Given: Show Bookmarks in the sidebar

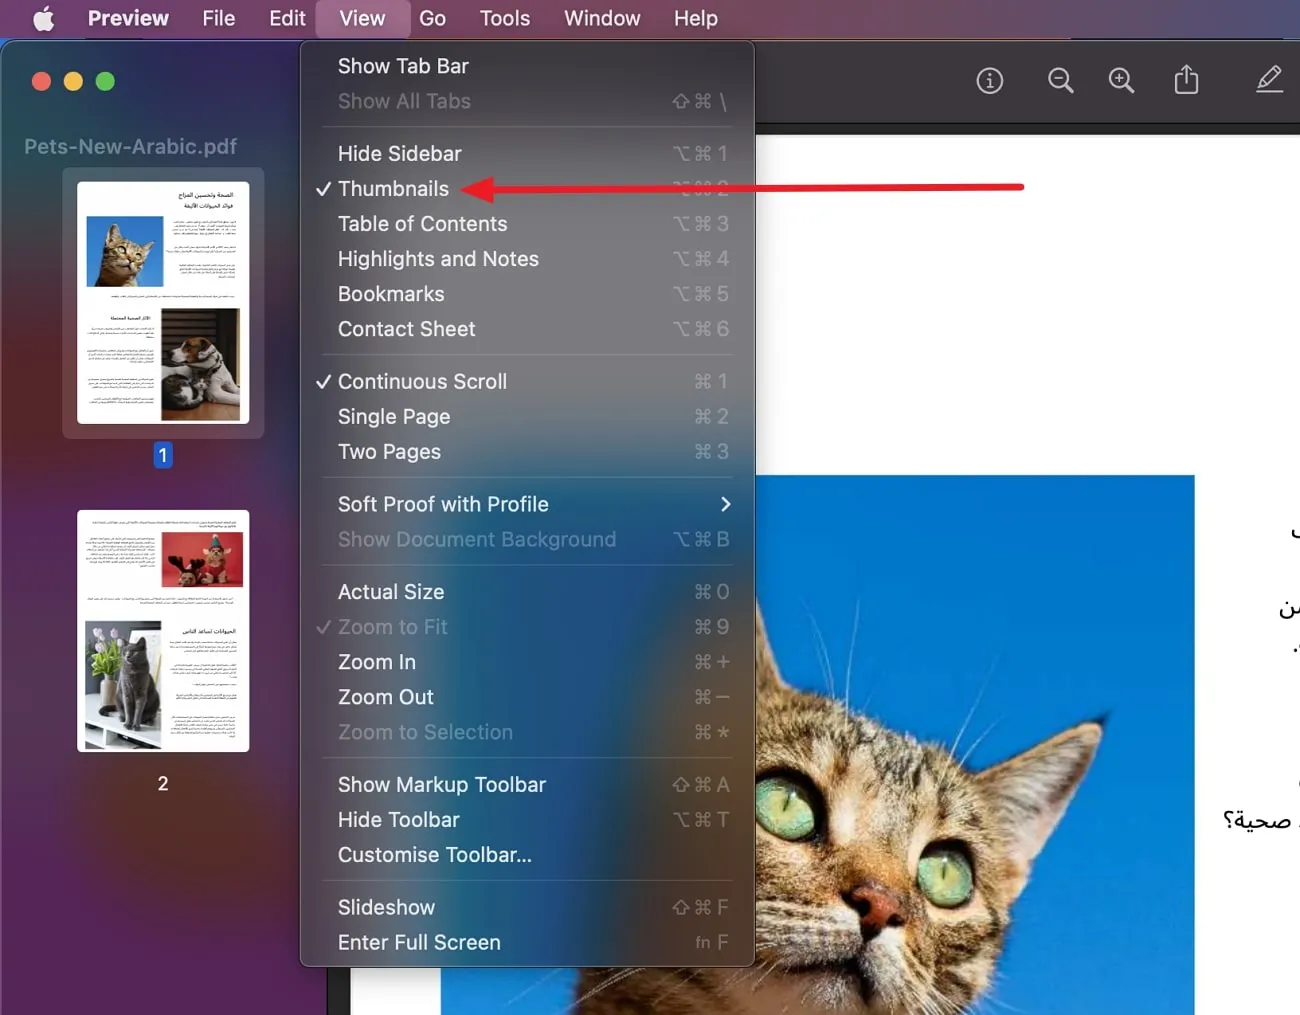Looking at the screenshot, I should pos(391,293).
